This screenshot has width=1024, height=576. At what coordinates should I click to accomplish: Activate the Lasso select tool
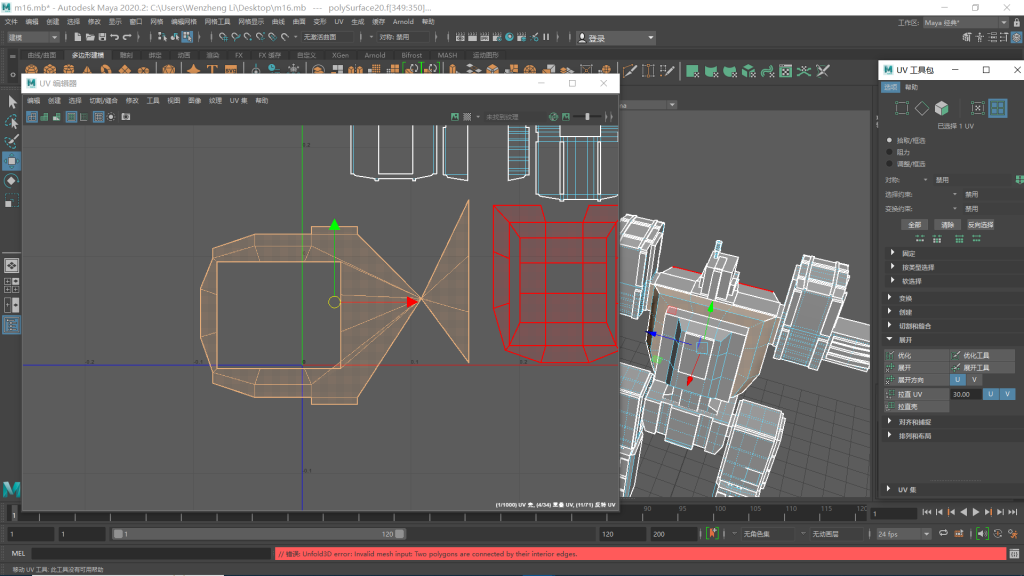pos(12,121)
